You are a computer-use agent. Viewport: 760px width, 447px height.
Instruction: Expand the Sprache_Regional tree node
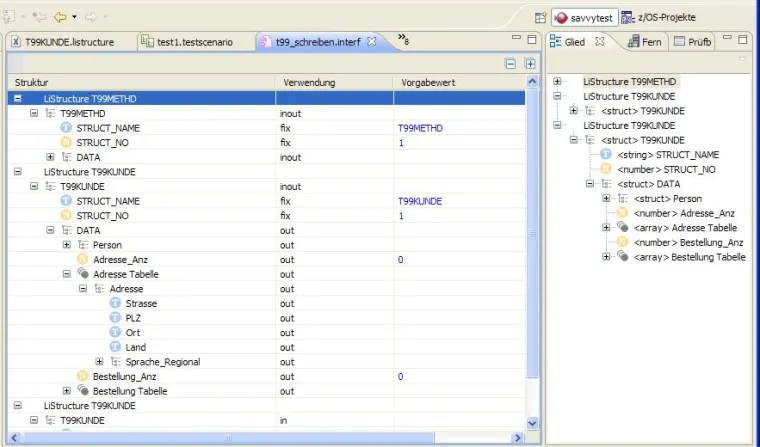pos(99,361)
